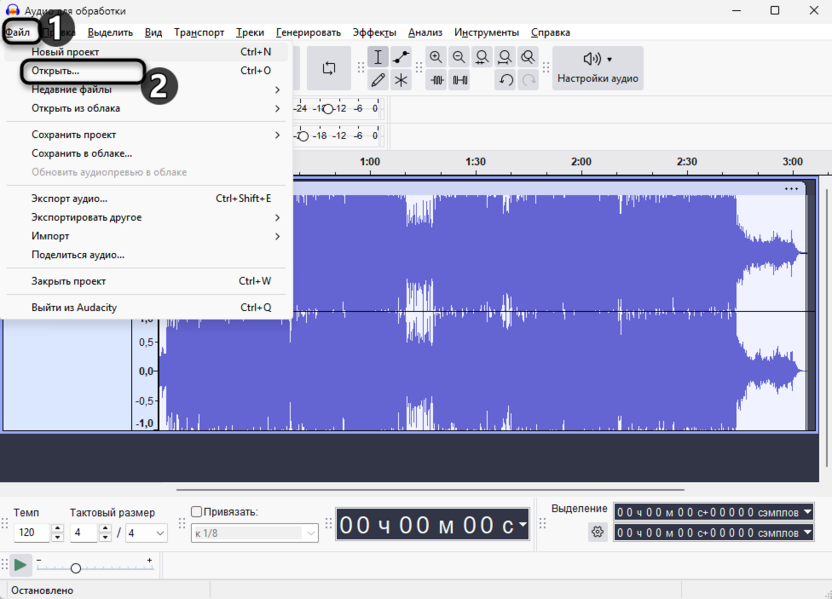
Task: Open selection start format dropdown arrow
Action: point(808,511)
